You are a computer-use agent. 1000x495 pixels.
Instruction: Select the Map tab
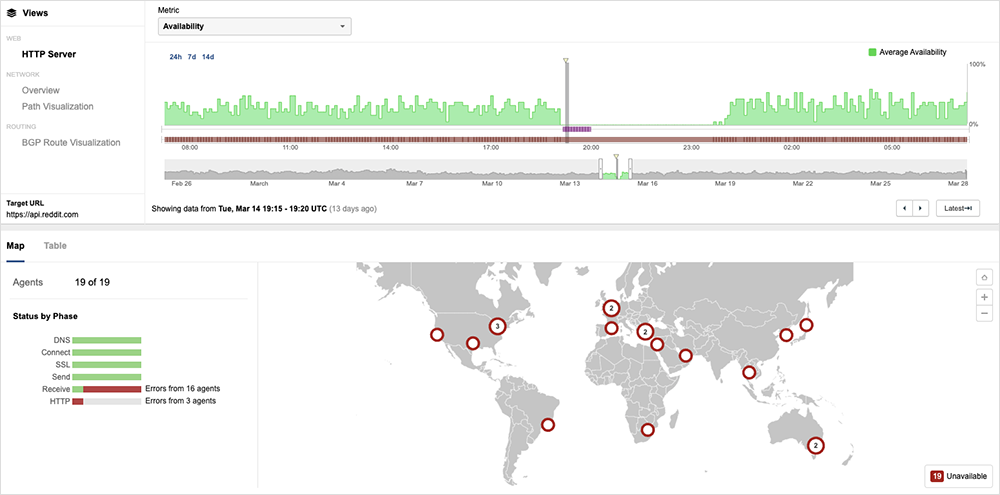[x=15, y=245]
